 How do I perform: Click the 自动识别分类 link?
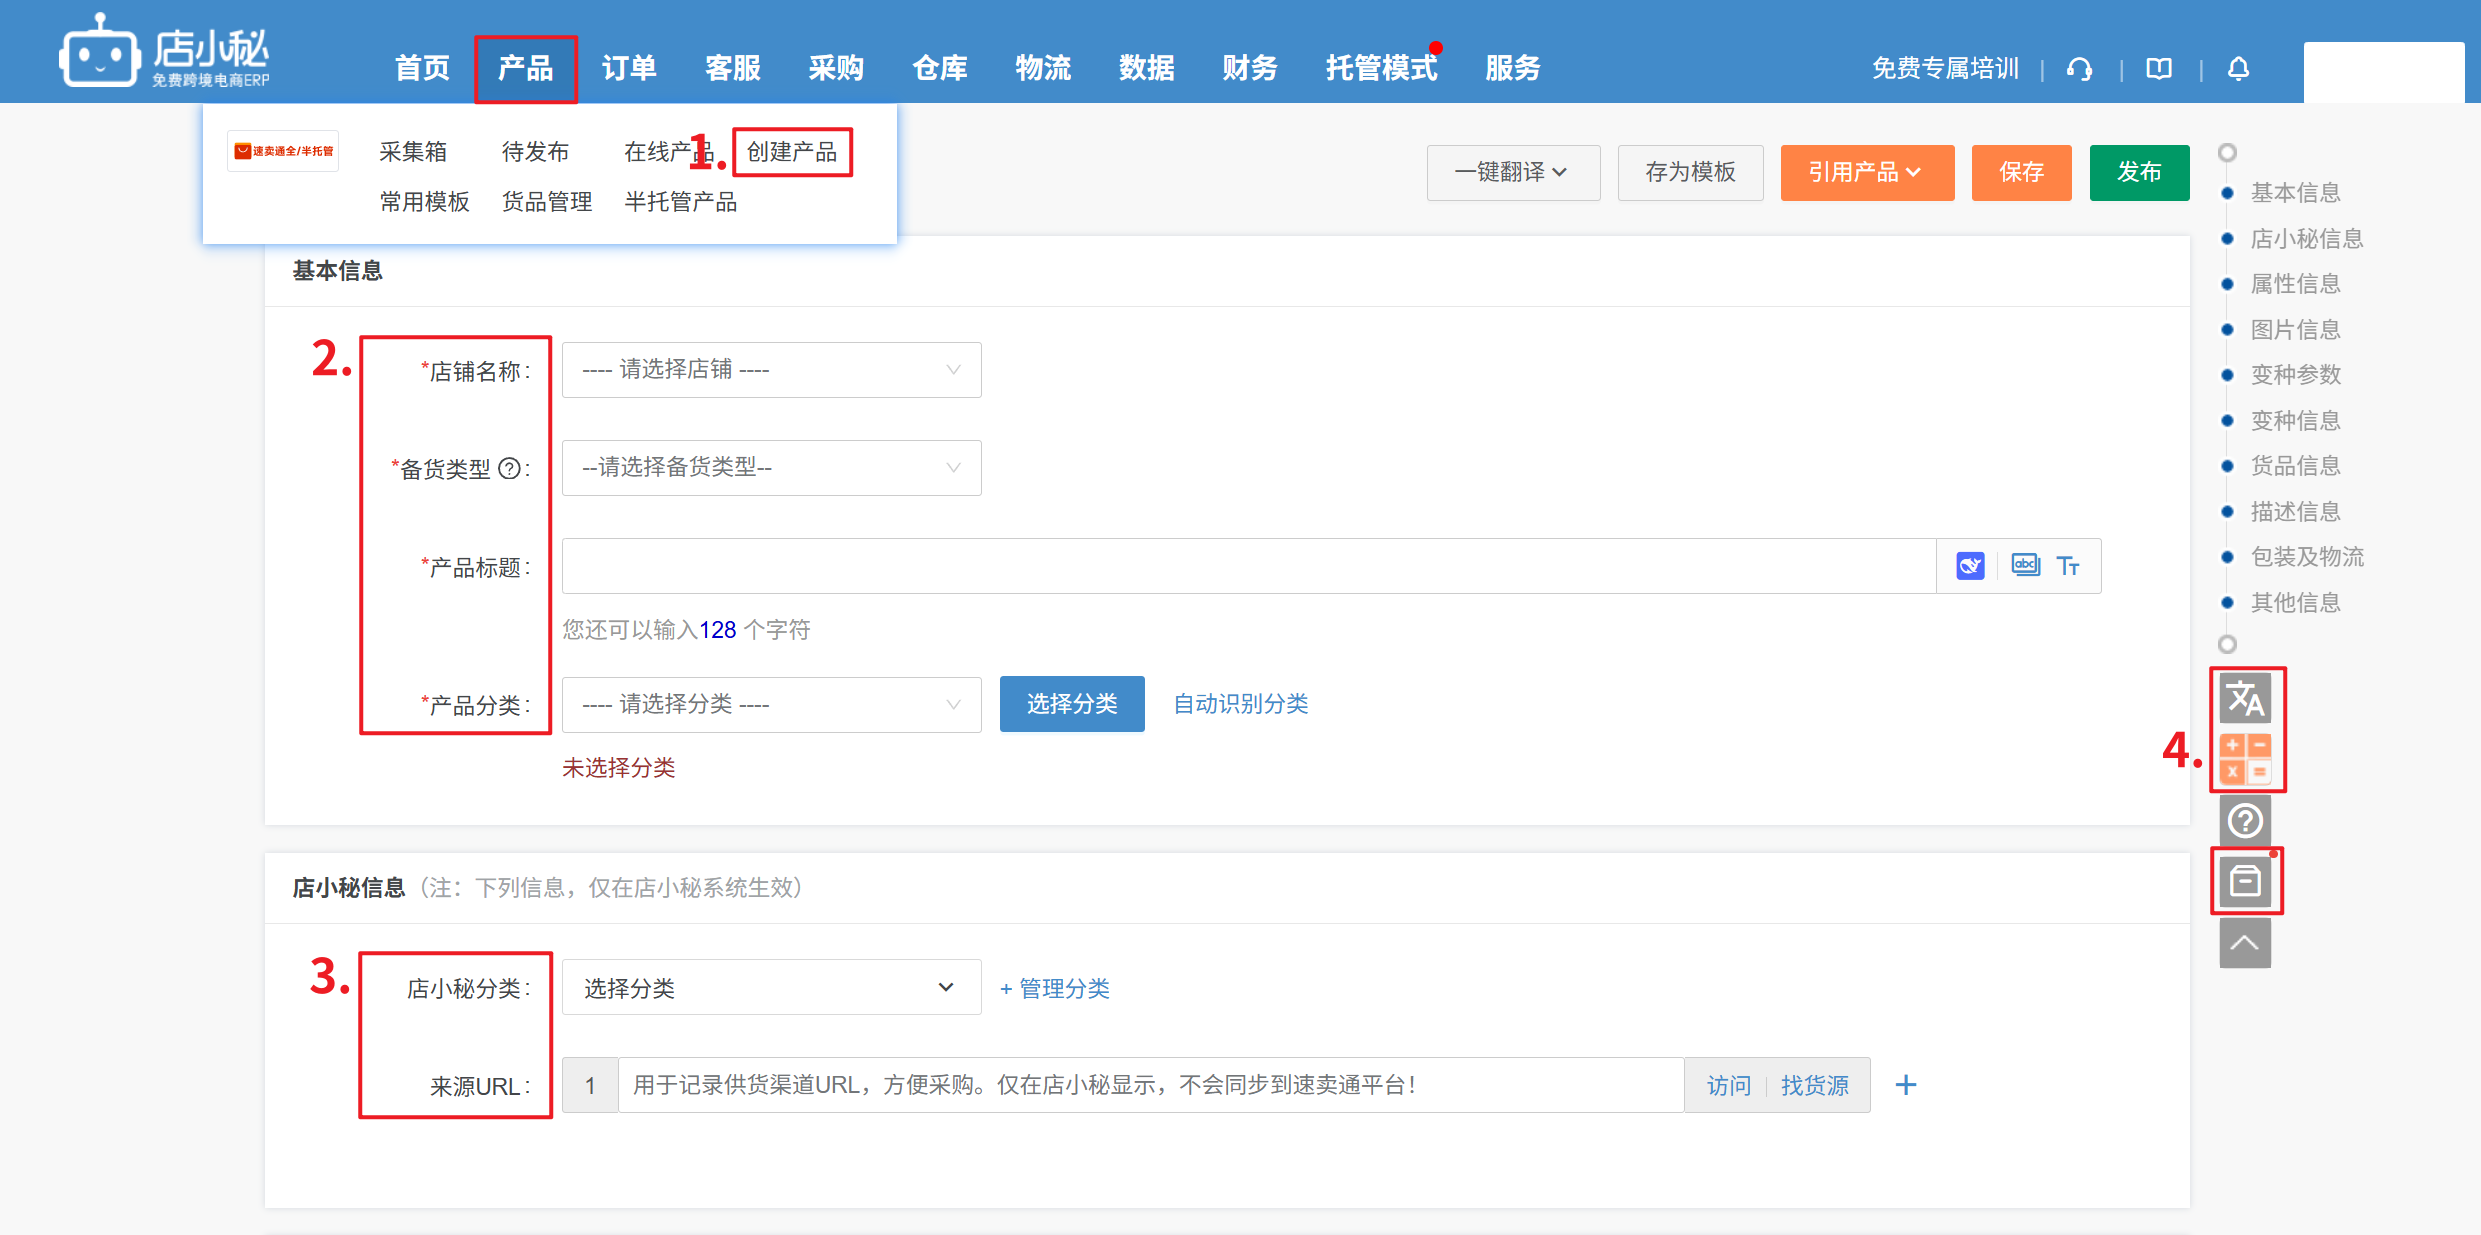(x=1240, y=704)
